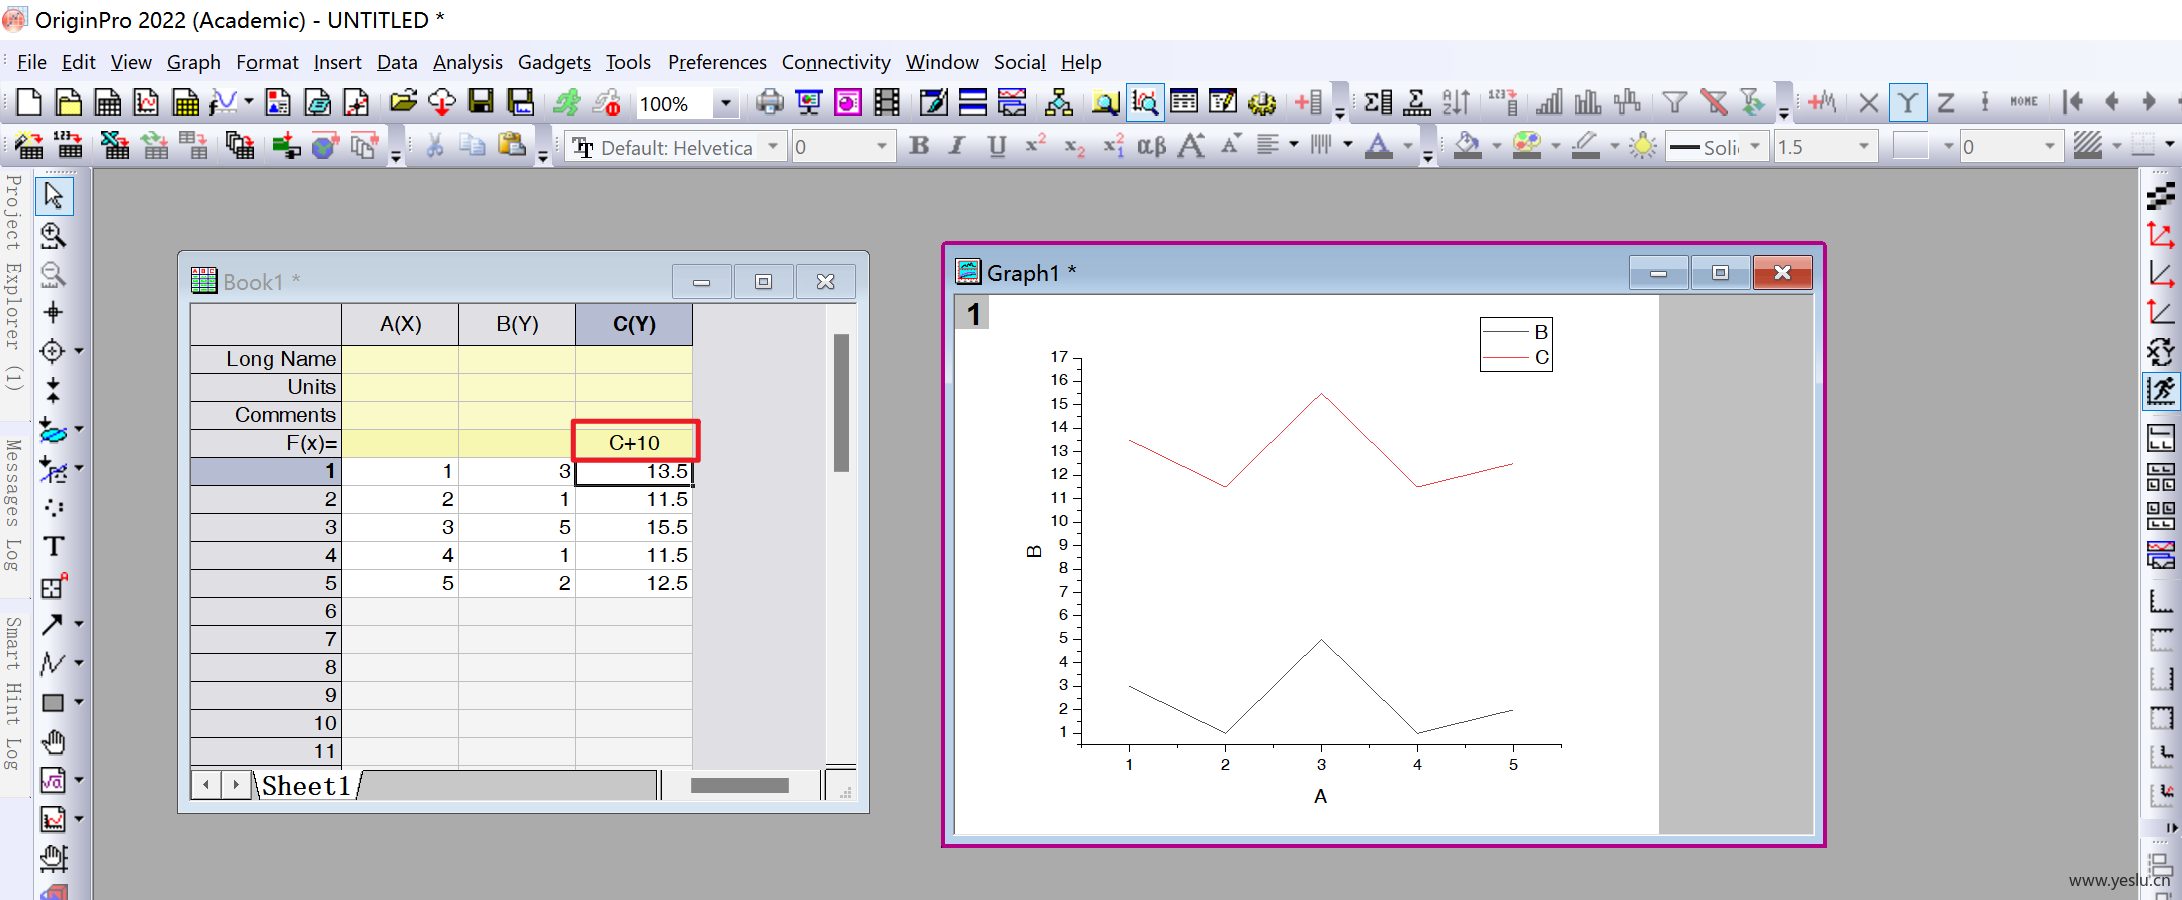2182x900 pixels.
Task: Select column header B(Y) in Book1
Action: (517, 324)
